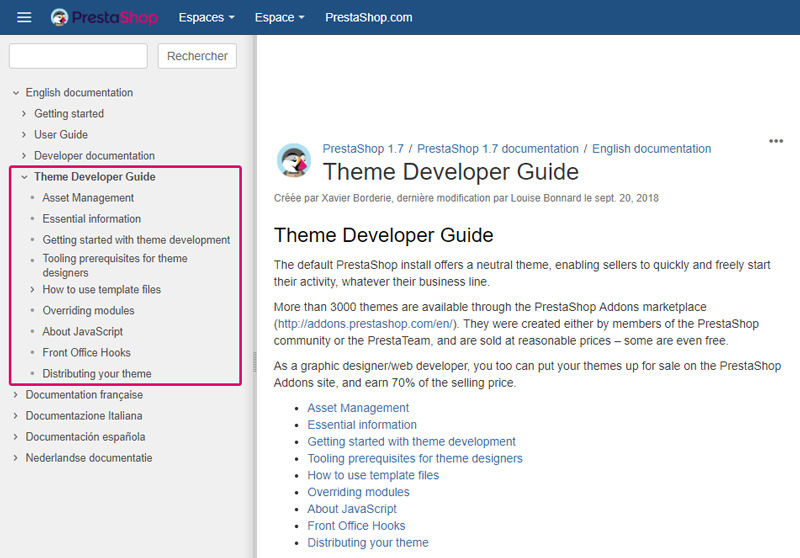Open About JavaScript link in page body
Viewport: 800px width, 558px height.
point(352,509)
